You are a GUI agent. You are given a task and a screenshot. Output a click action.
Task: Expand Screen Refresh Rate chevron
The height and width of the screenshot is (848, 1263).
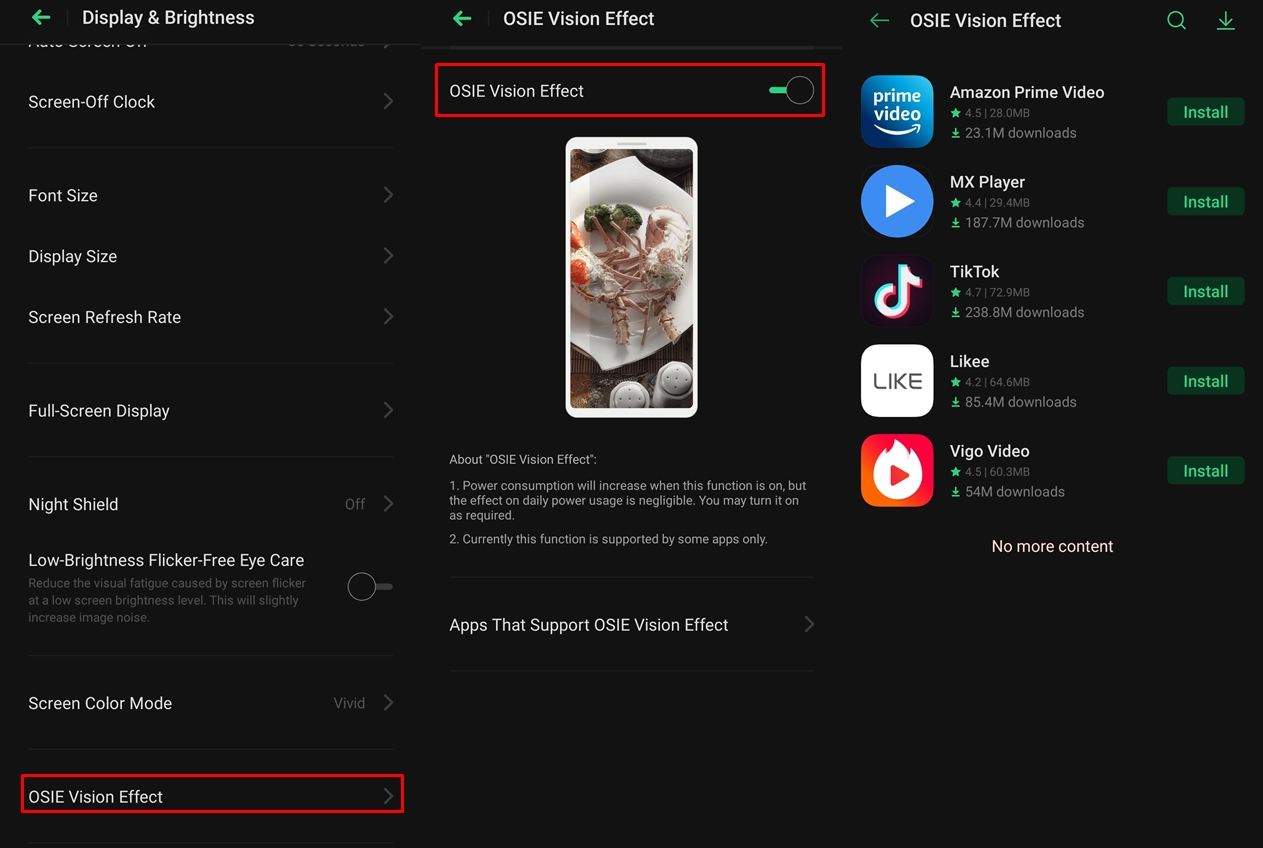pyautogui.click(x=388, y=317)
